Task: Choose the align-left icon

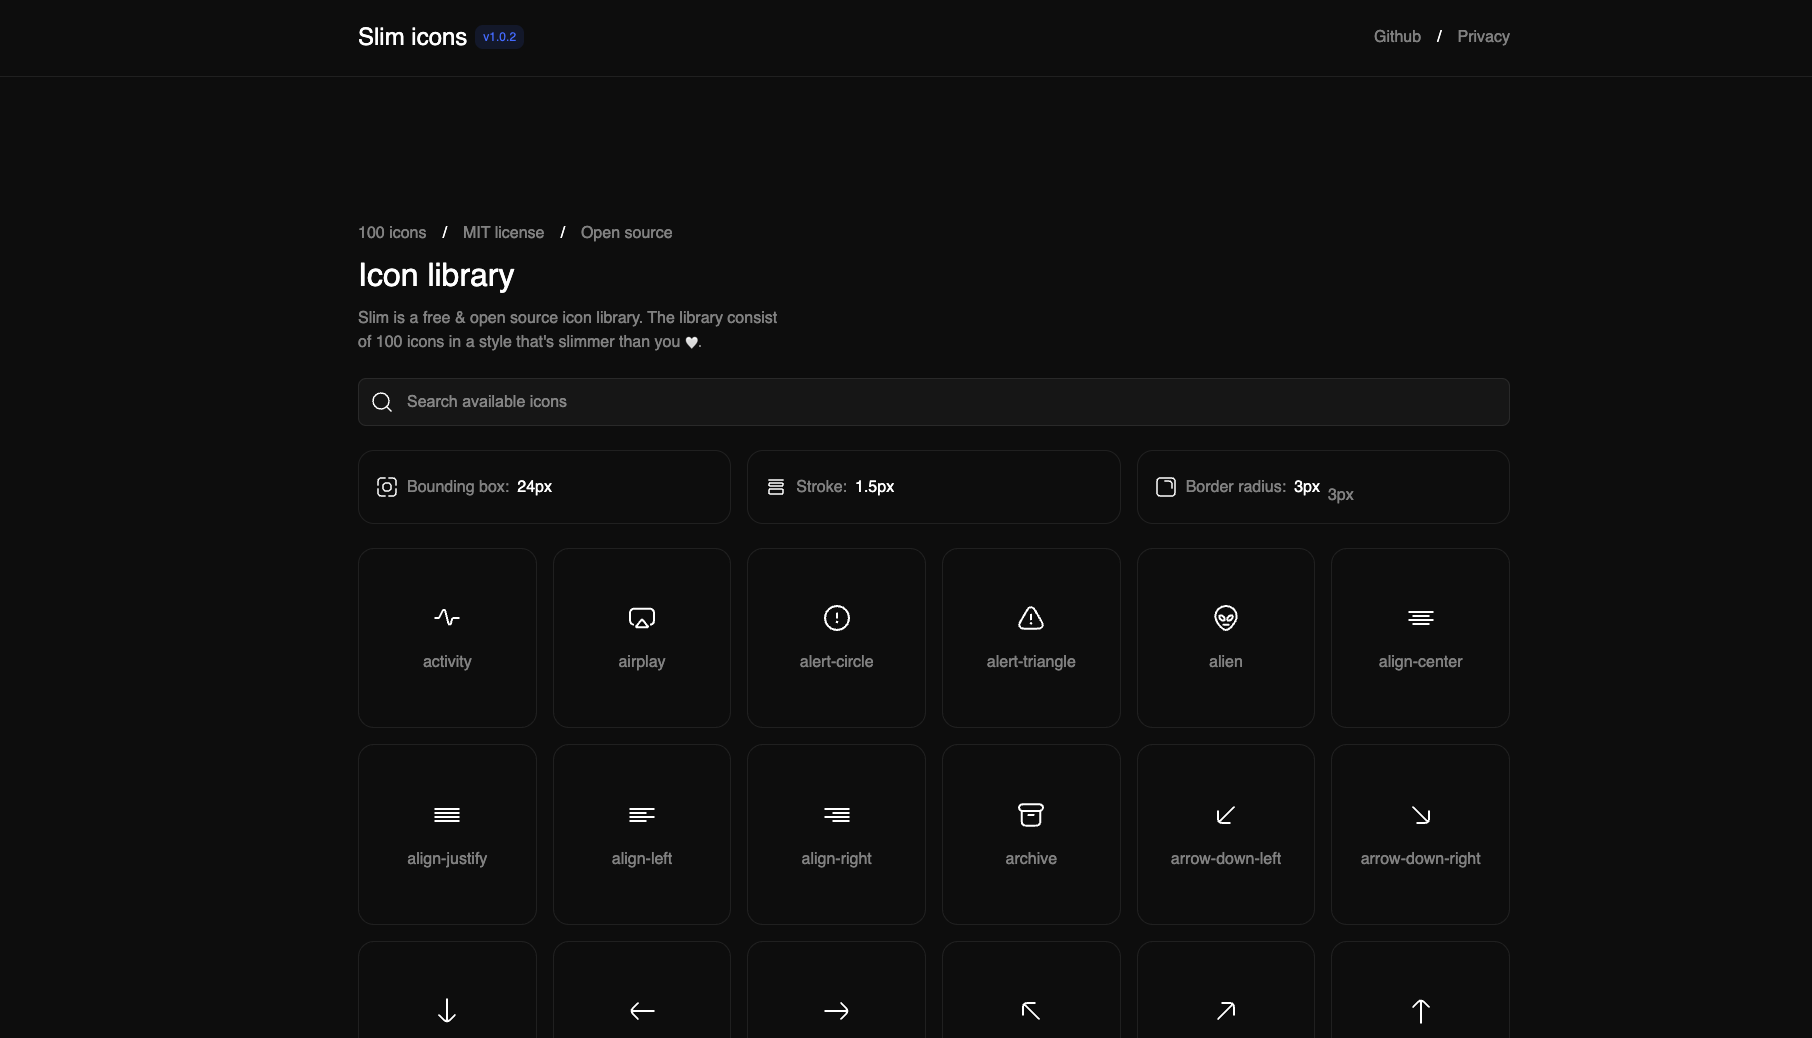Action: point(641,834)
